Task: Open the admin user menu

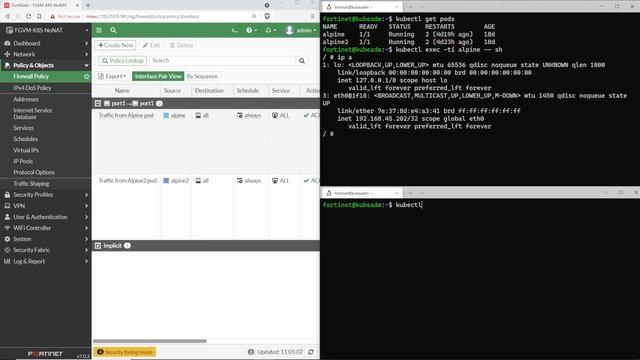Action: [x=301, y=30]
